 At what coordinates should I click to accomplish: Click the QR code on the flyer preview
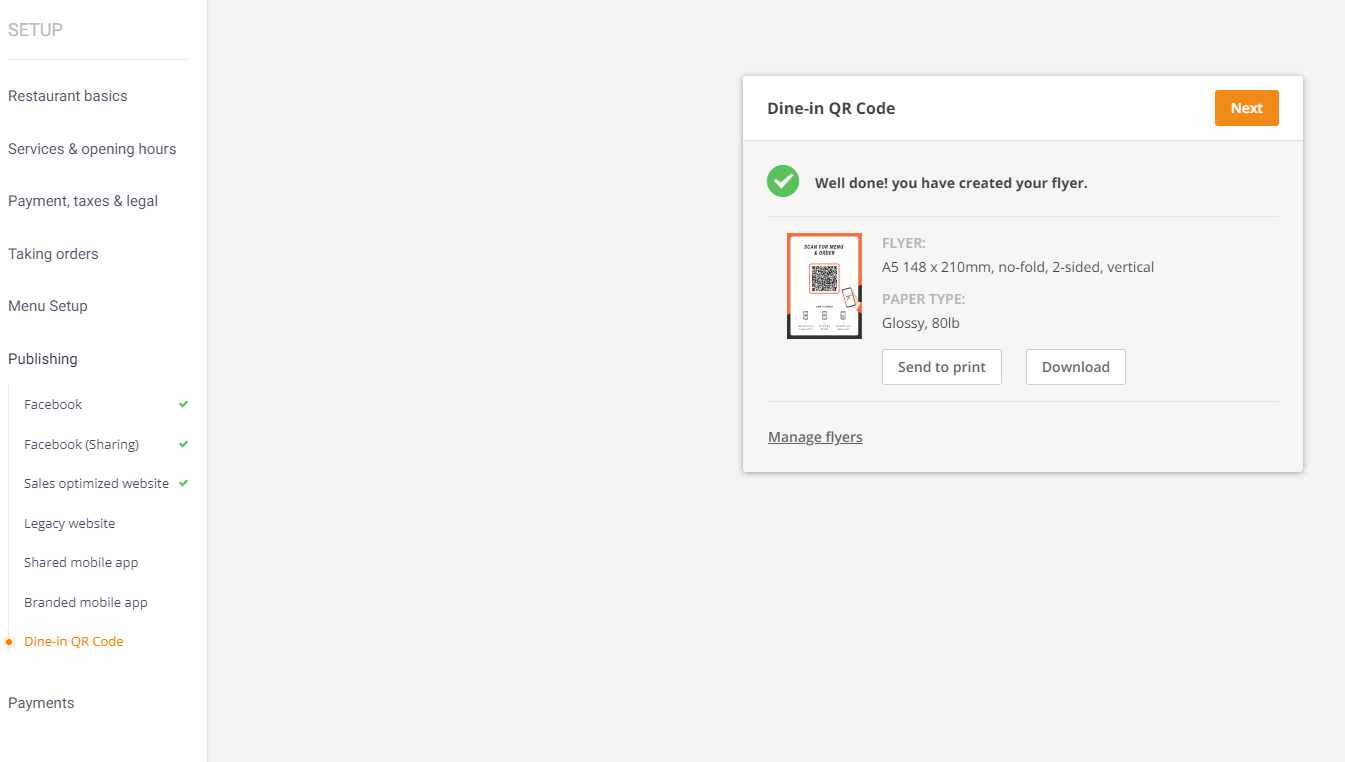point(824,280)
